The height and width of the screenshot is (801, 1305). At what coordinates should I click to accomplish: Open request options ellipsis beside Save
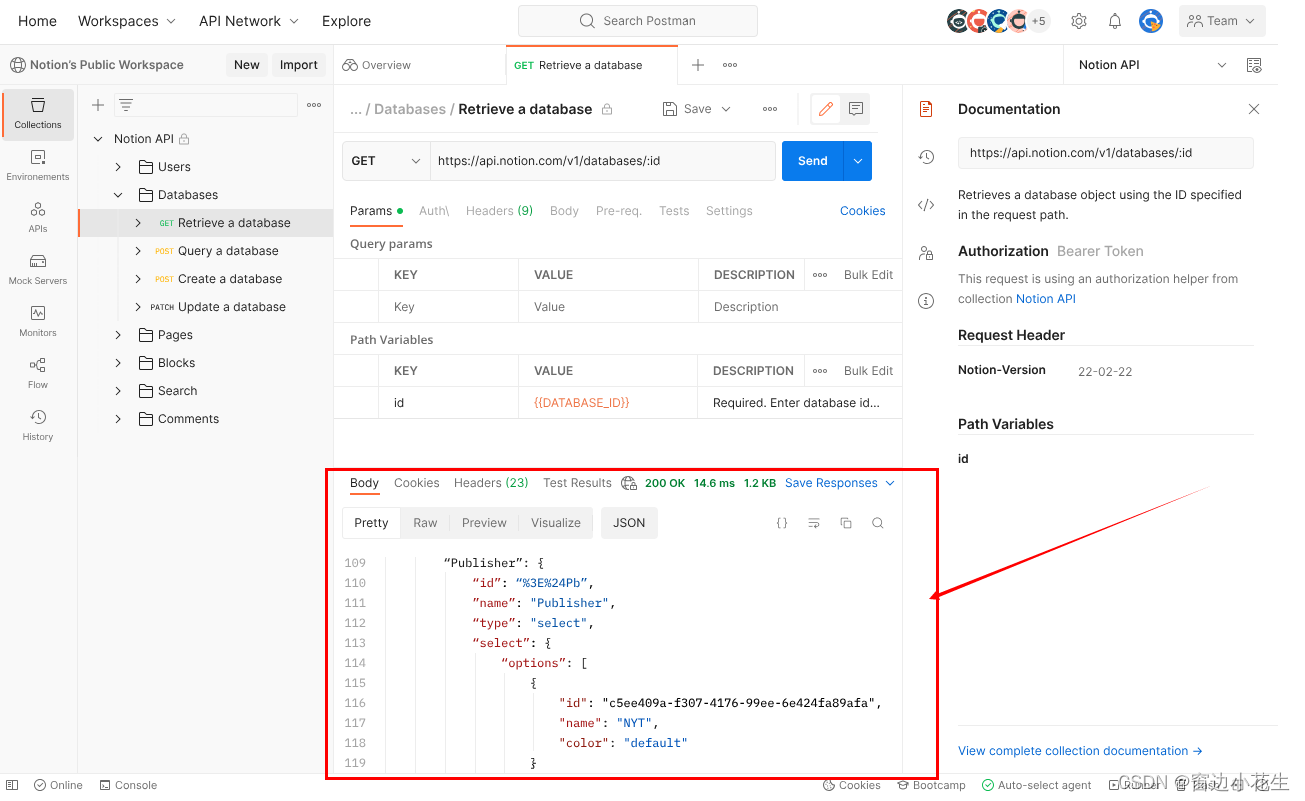point(770,109)
